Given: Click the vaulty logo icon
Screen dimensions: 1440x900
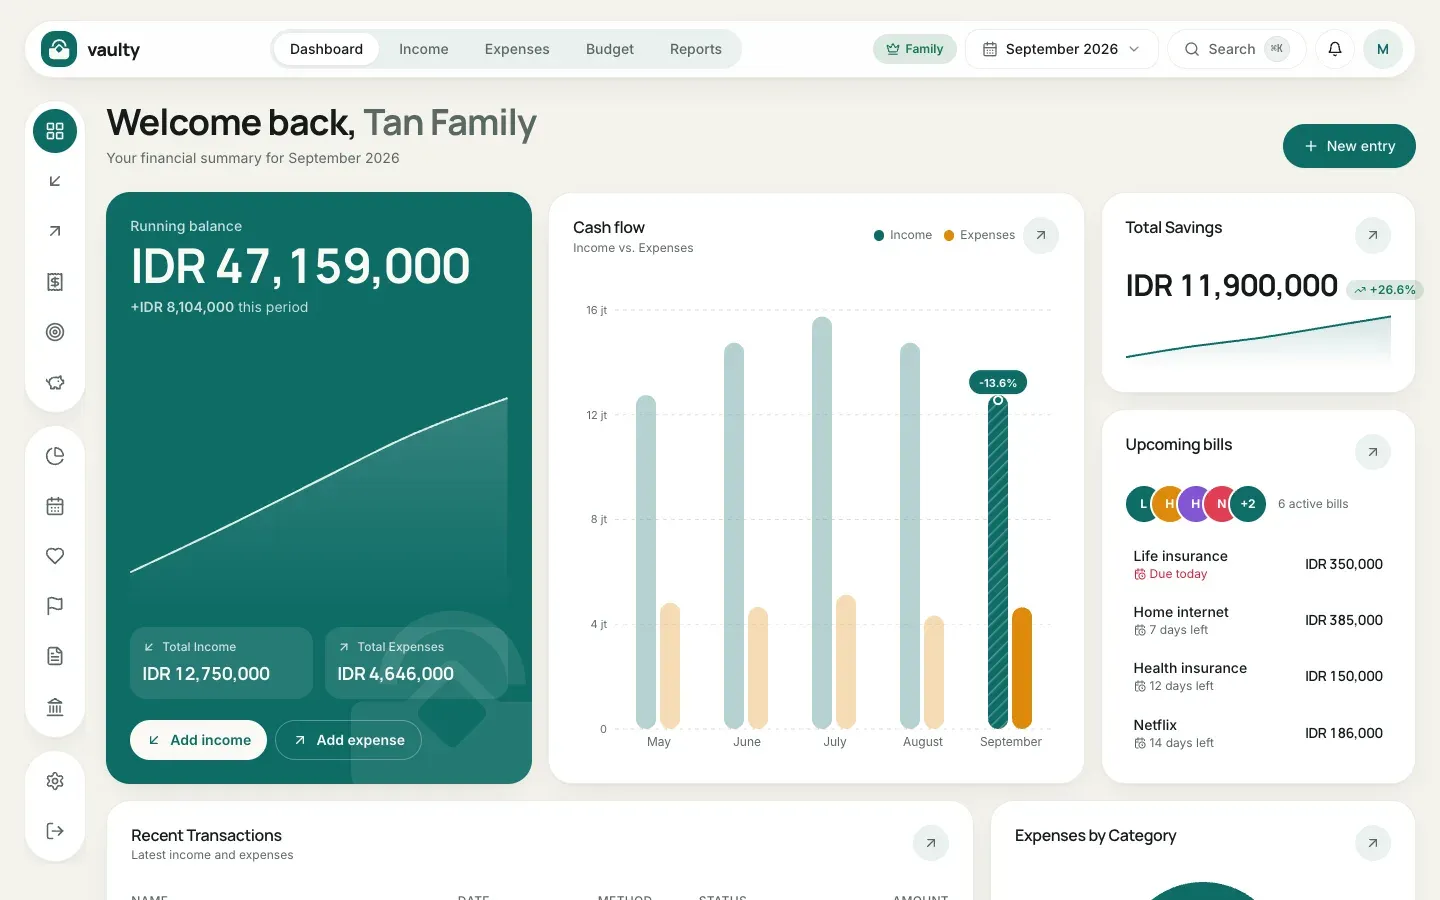Looking at the screenshot, I should 59,49.
